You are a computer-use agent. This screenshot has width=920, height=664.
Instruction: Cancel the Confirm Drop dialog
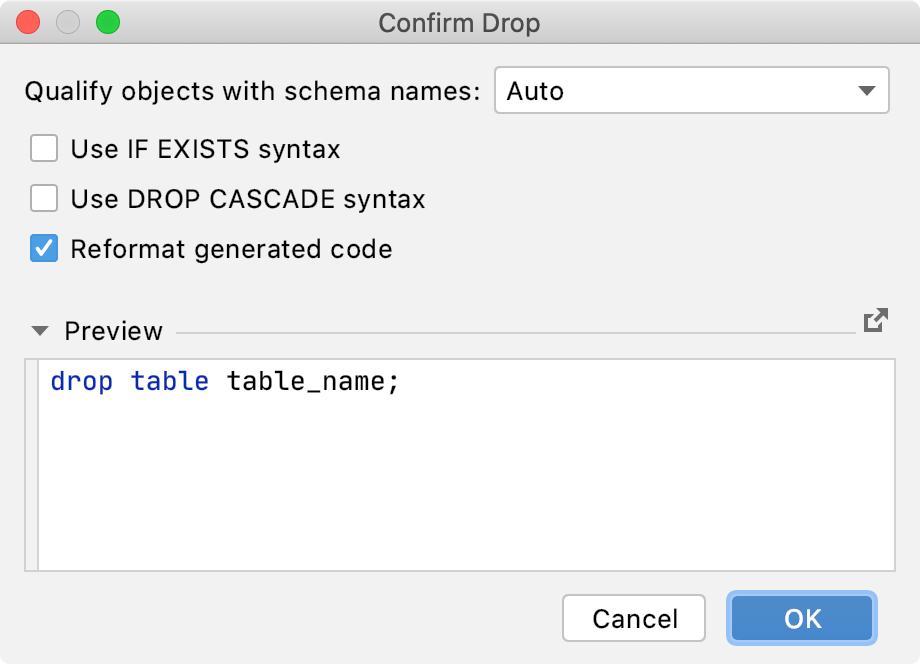coord(634,618)
